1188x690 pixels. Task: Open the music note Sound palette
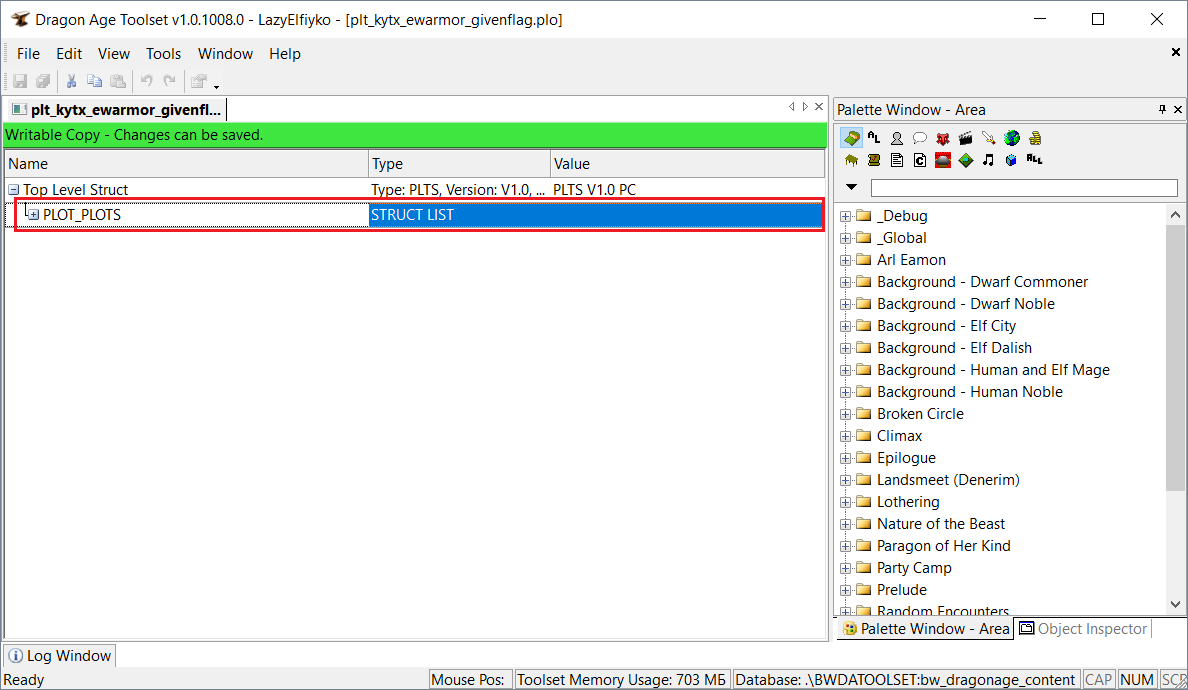(x=988, y=160)
